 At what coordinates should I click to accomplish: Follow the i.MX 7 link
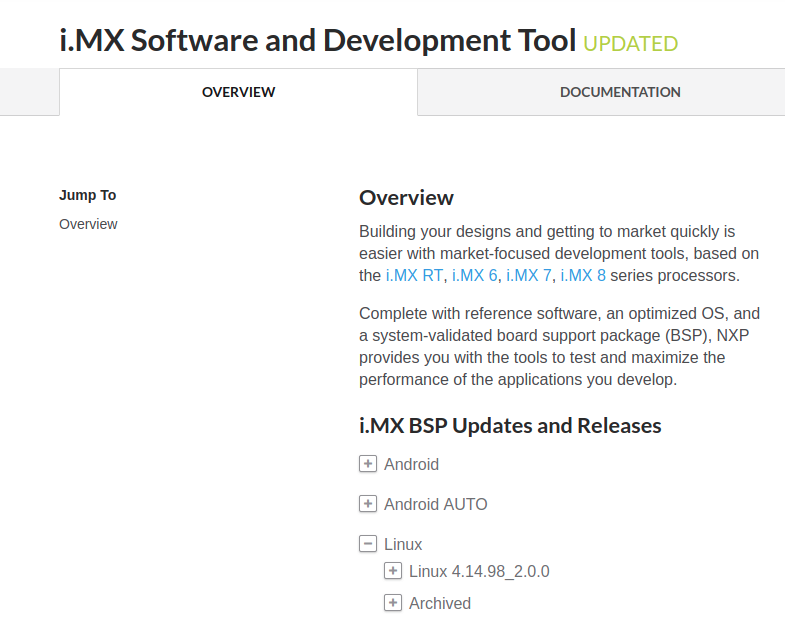pyautogui.click(x=528, y=276)
